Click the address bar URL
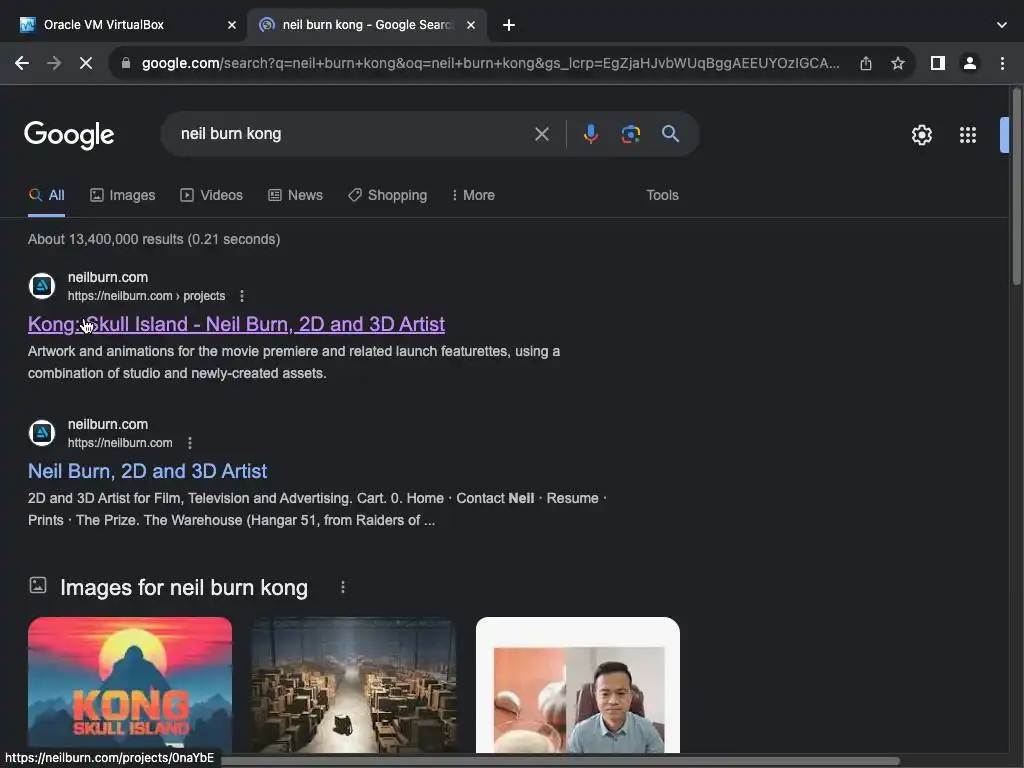 [x=490, y=63]
